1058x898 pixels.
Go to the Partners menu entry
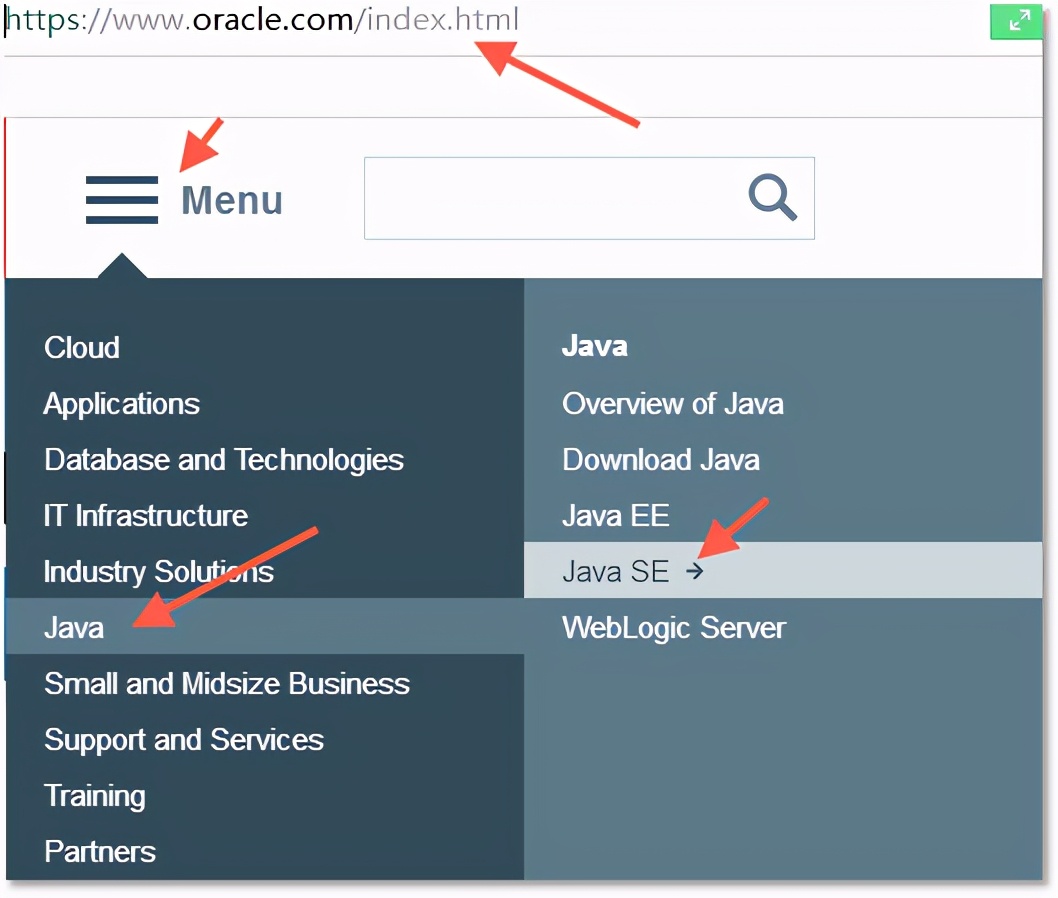point(100,852)
